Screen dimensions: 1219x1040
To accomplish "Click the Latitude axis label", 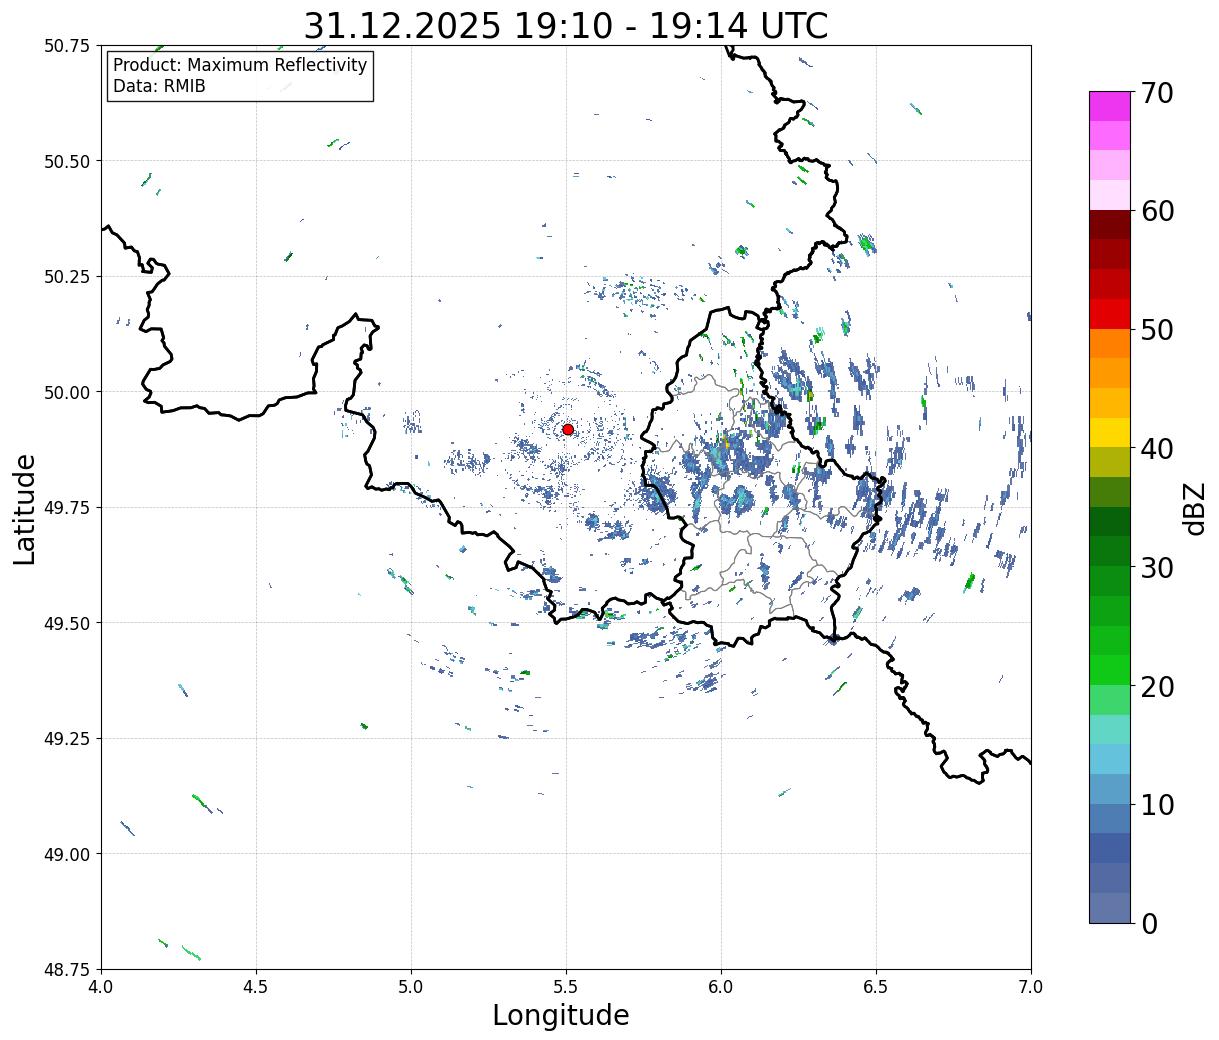I will (x=25, y=508).
